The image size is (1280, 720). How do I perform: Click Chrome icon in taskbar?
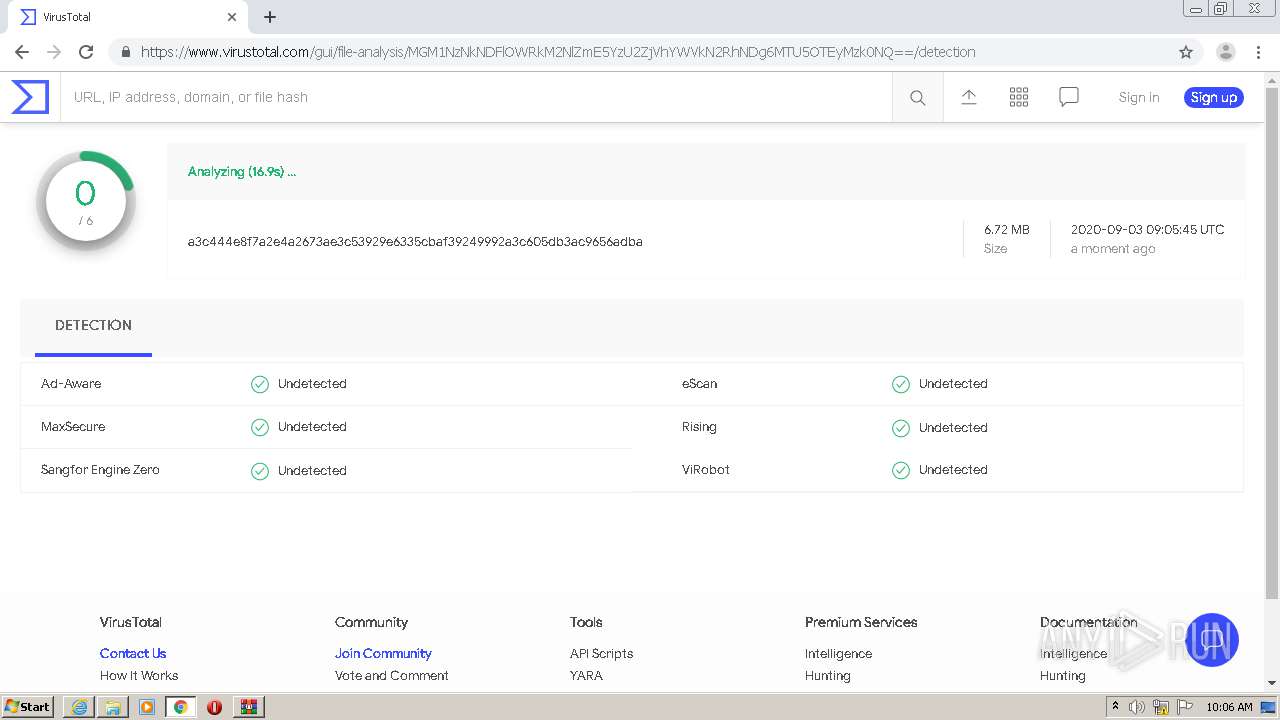(181, 707)
